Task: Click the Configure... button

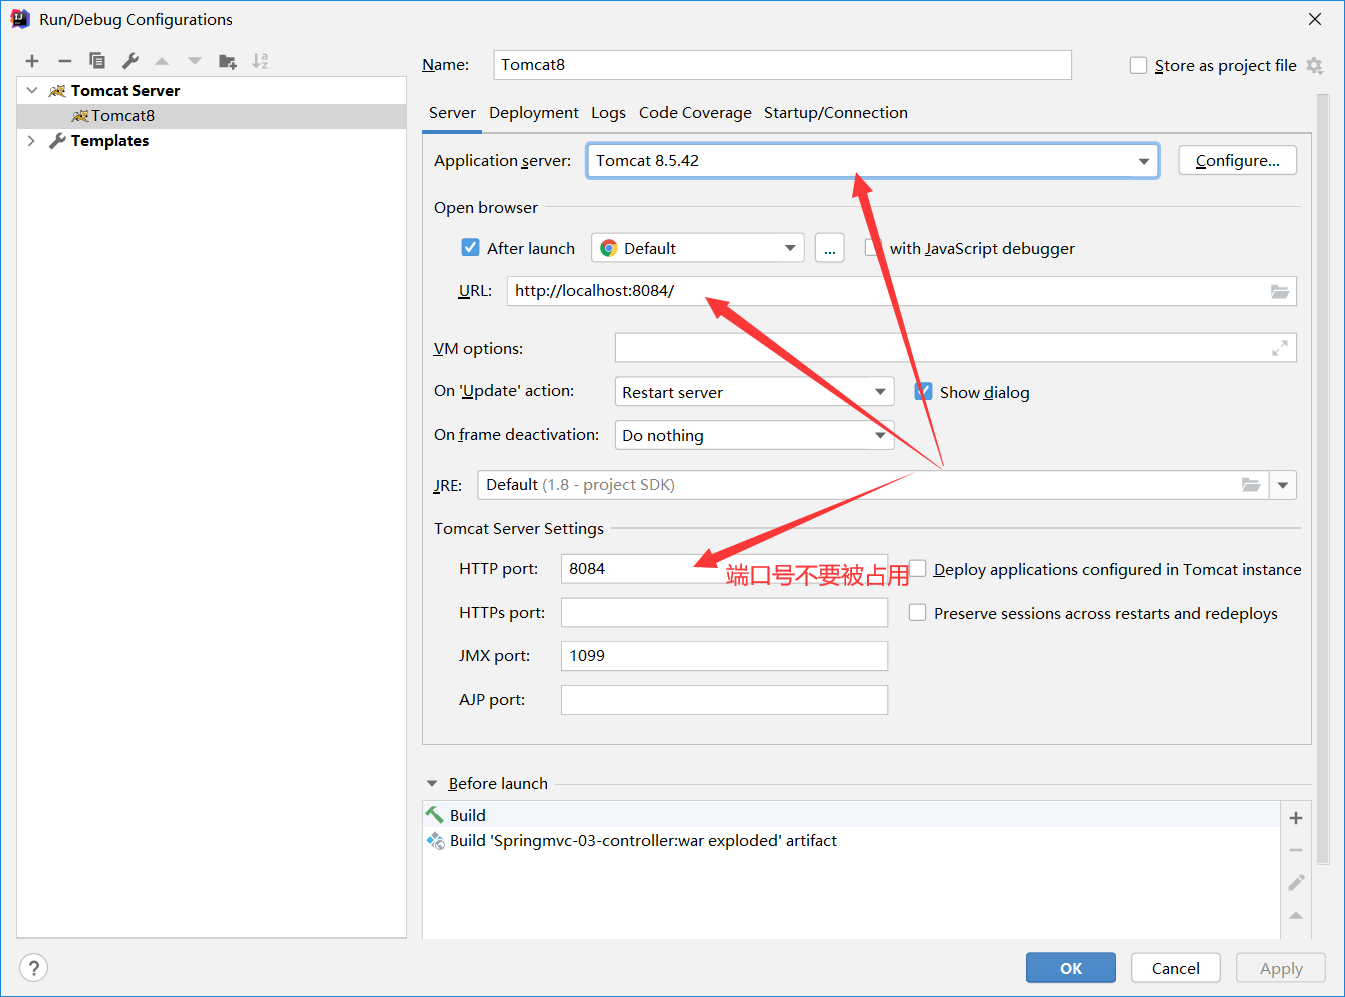Action: click(1237, 161)
